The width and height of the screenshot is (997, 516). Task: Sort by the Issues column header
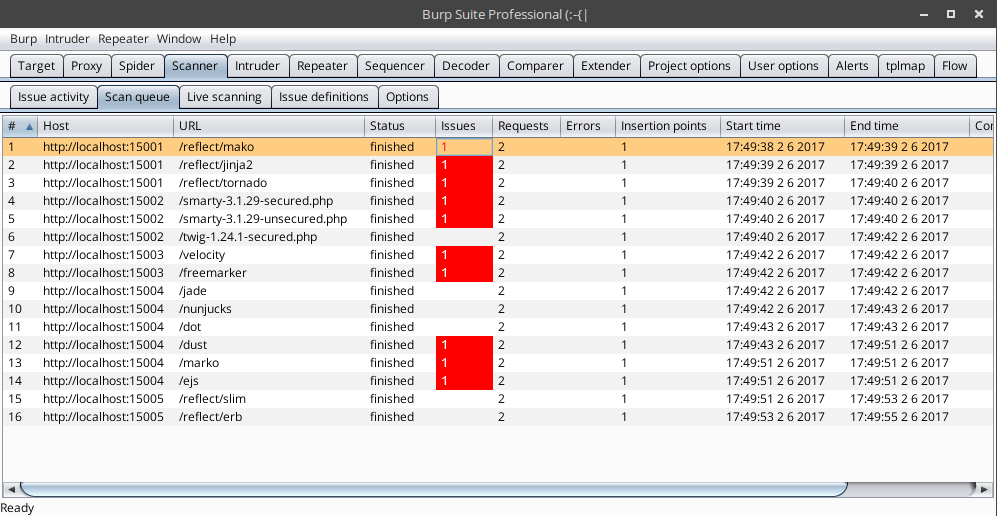tap(463, 126)
